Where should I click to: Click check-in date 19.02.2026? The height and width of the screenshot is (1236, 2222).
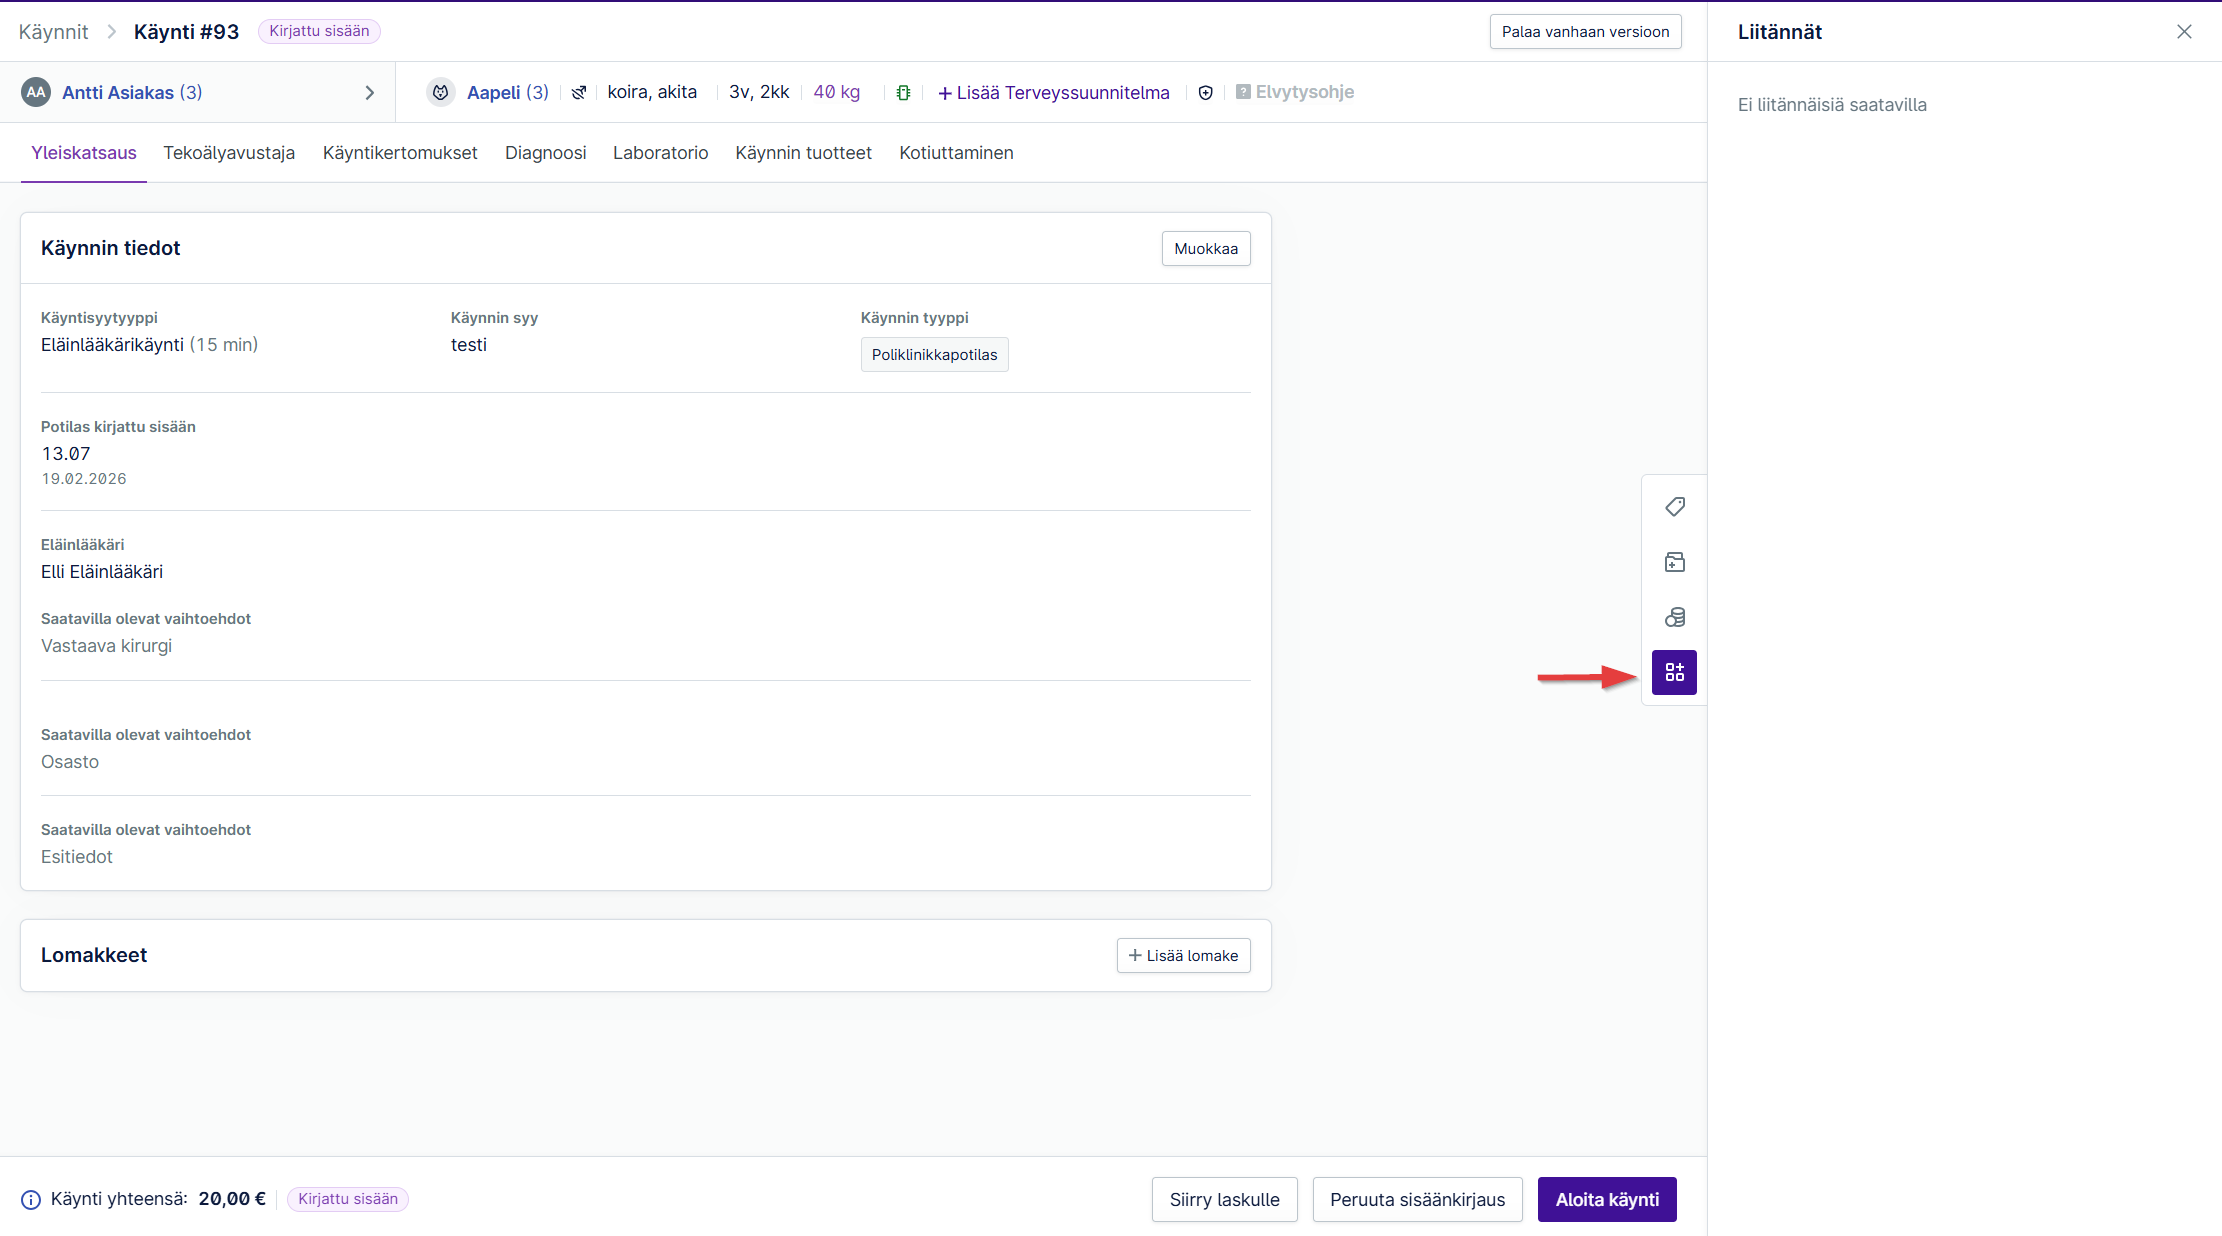(84, 479)
